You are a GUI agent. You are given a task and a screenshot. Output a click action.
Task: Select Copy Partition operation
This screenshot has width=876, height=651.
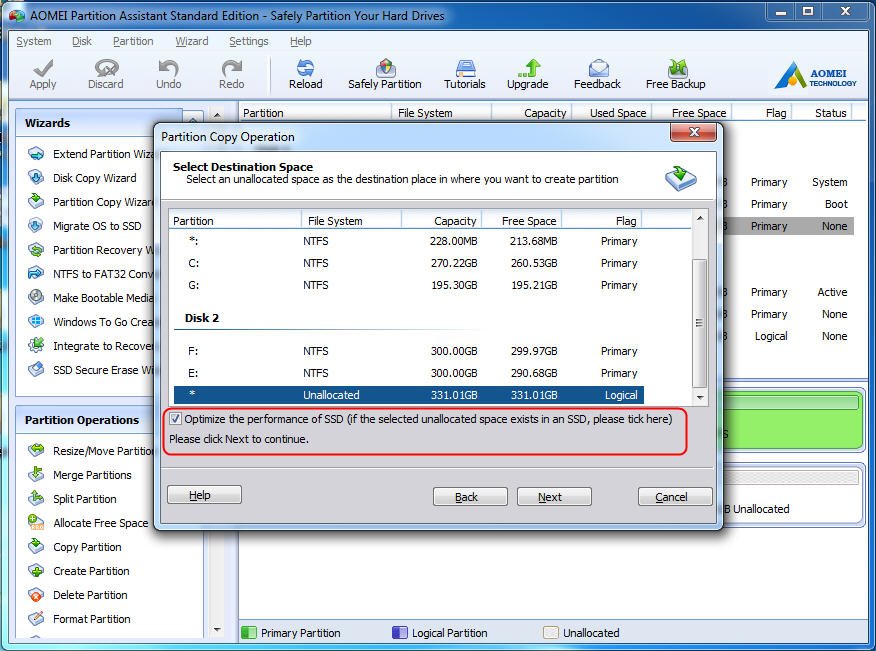[x=75, y=547]
